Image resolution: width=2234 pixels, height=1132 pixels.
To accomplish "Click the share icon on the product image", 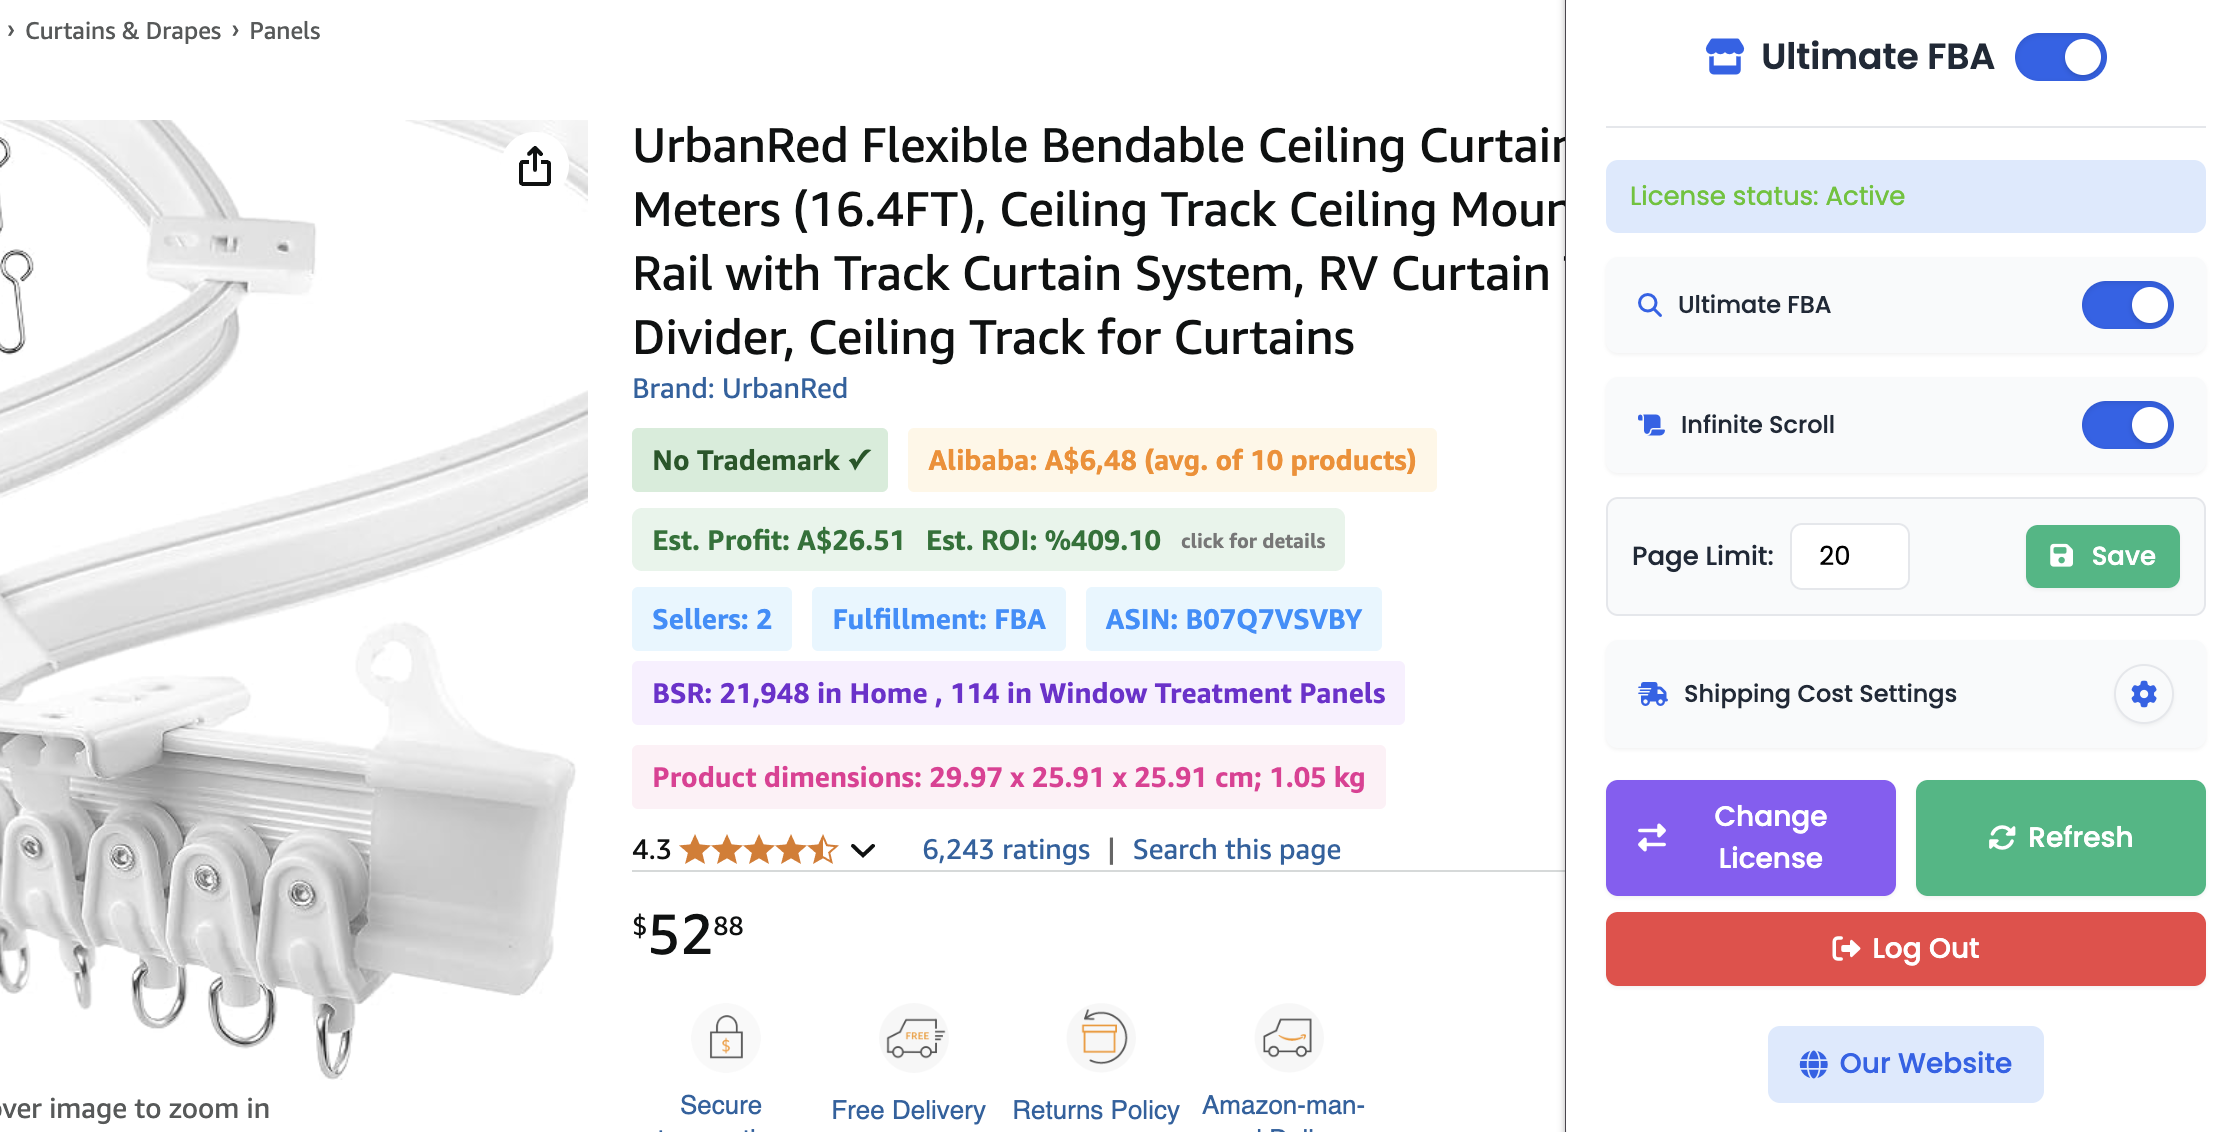I will click(x=535, y=167).
